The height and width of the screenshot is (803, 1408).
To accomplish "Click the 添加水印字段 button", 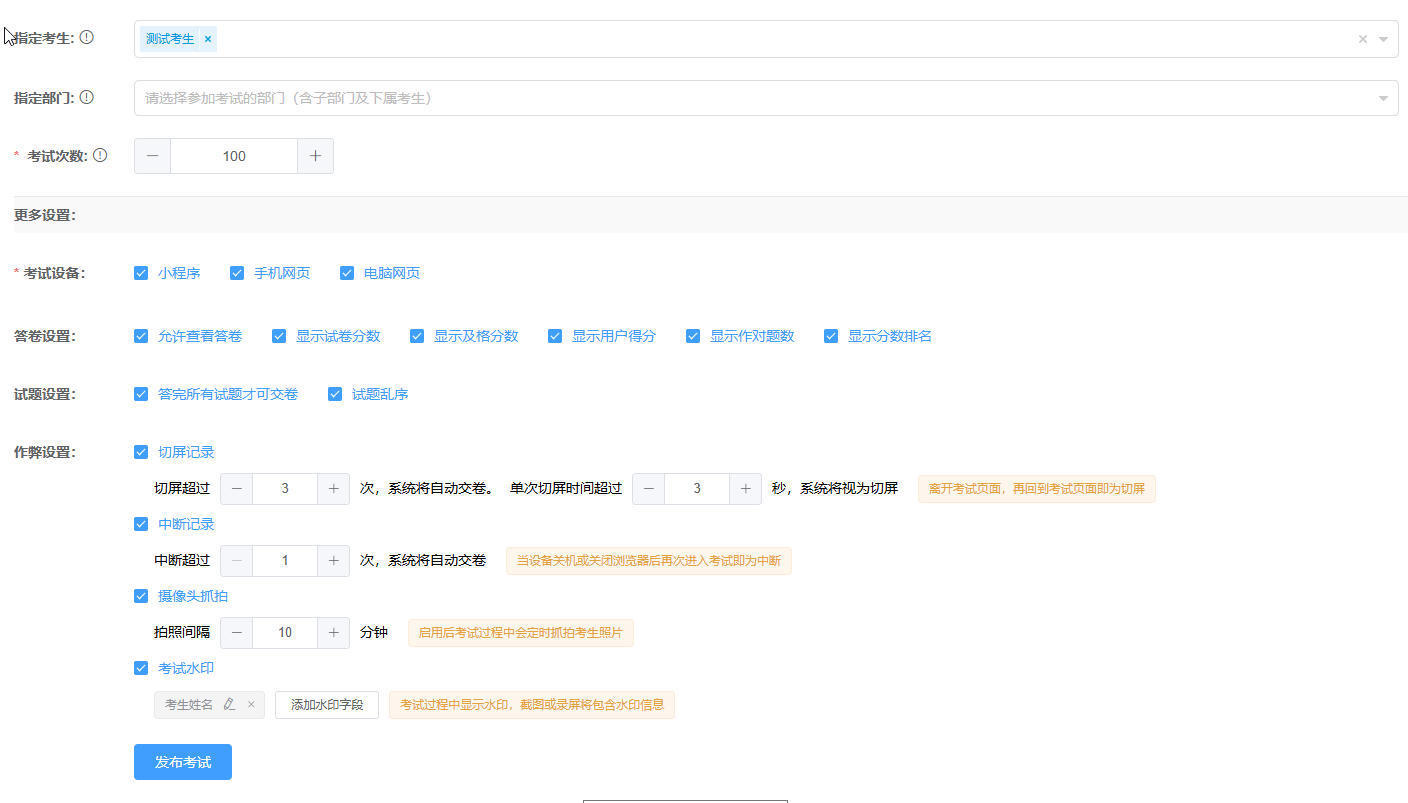I will pos(327,705).
